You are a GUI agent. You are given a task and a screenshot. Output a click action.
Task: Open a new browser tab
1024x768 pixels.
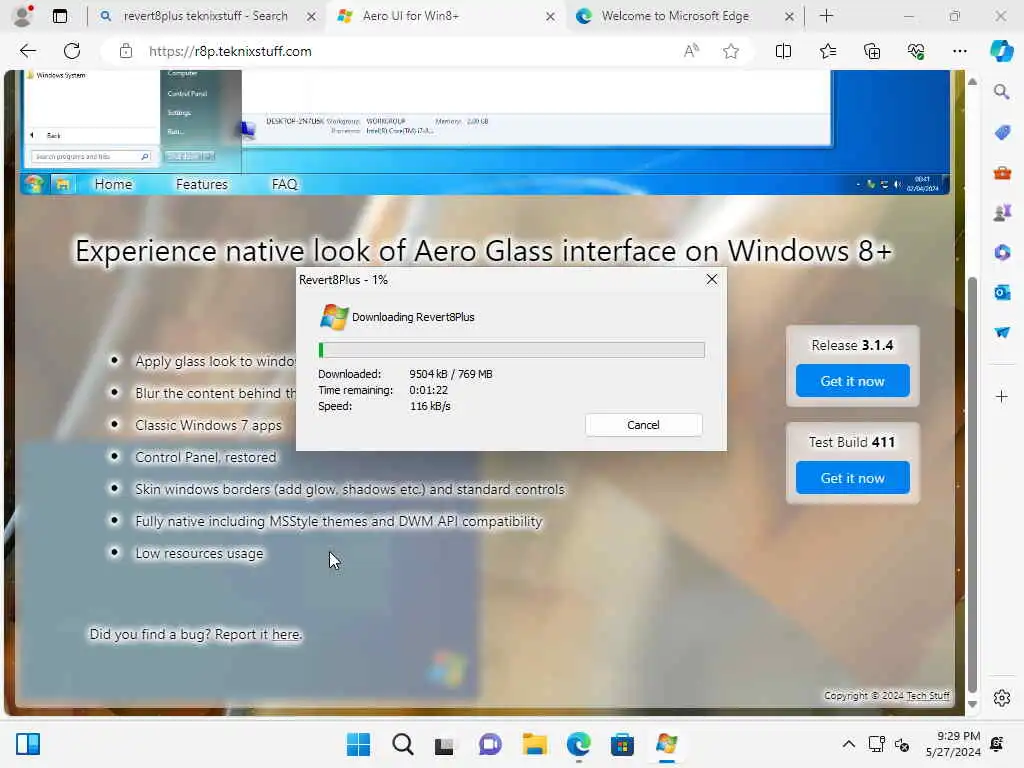pyautogui.click(x=826, y=16)
